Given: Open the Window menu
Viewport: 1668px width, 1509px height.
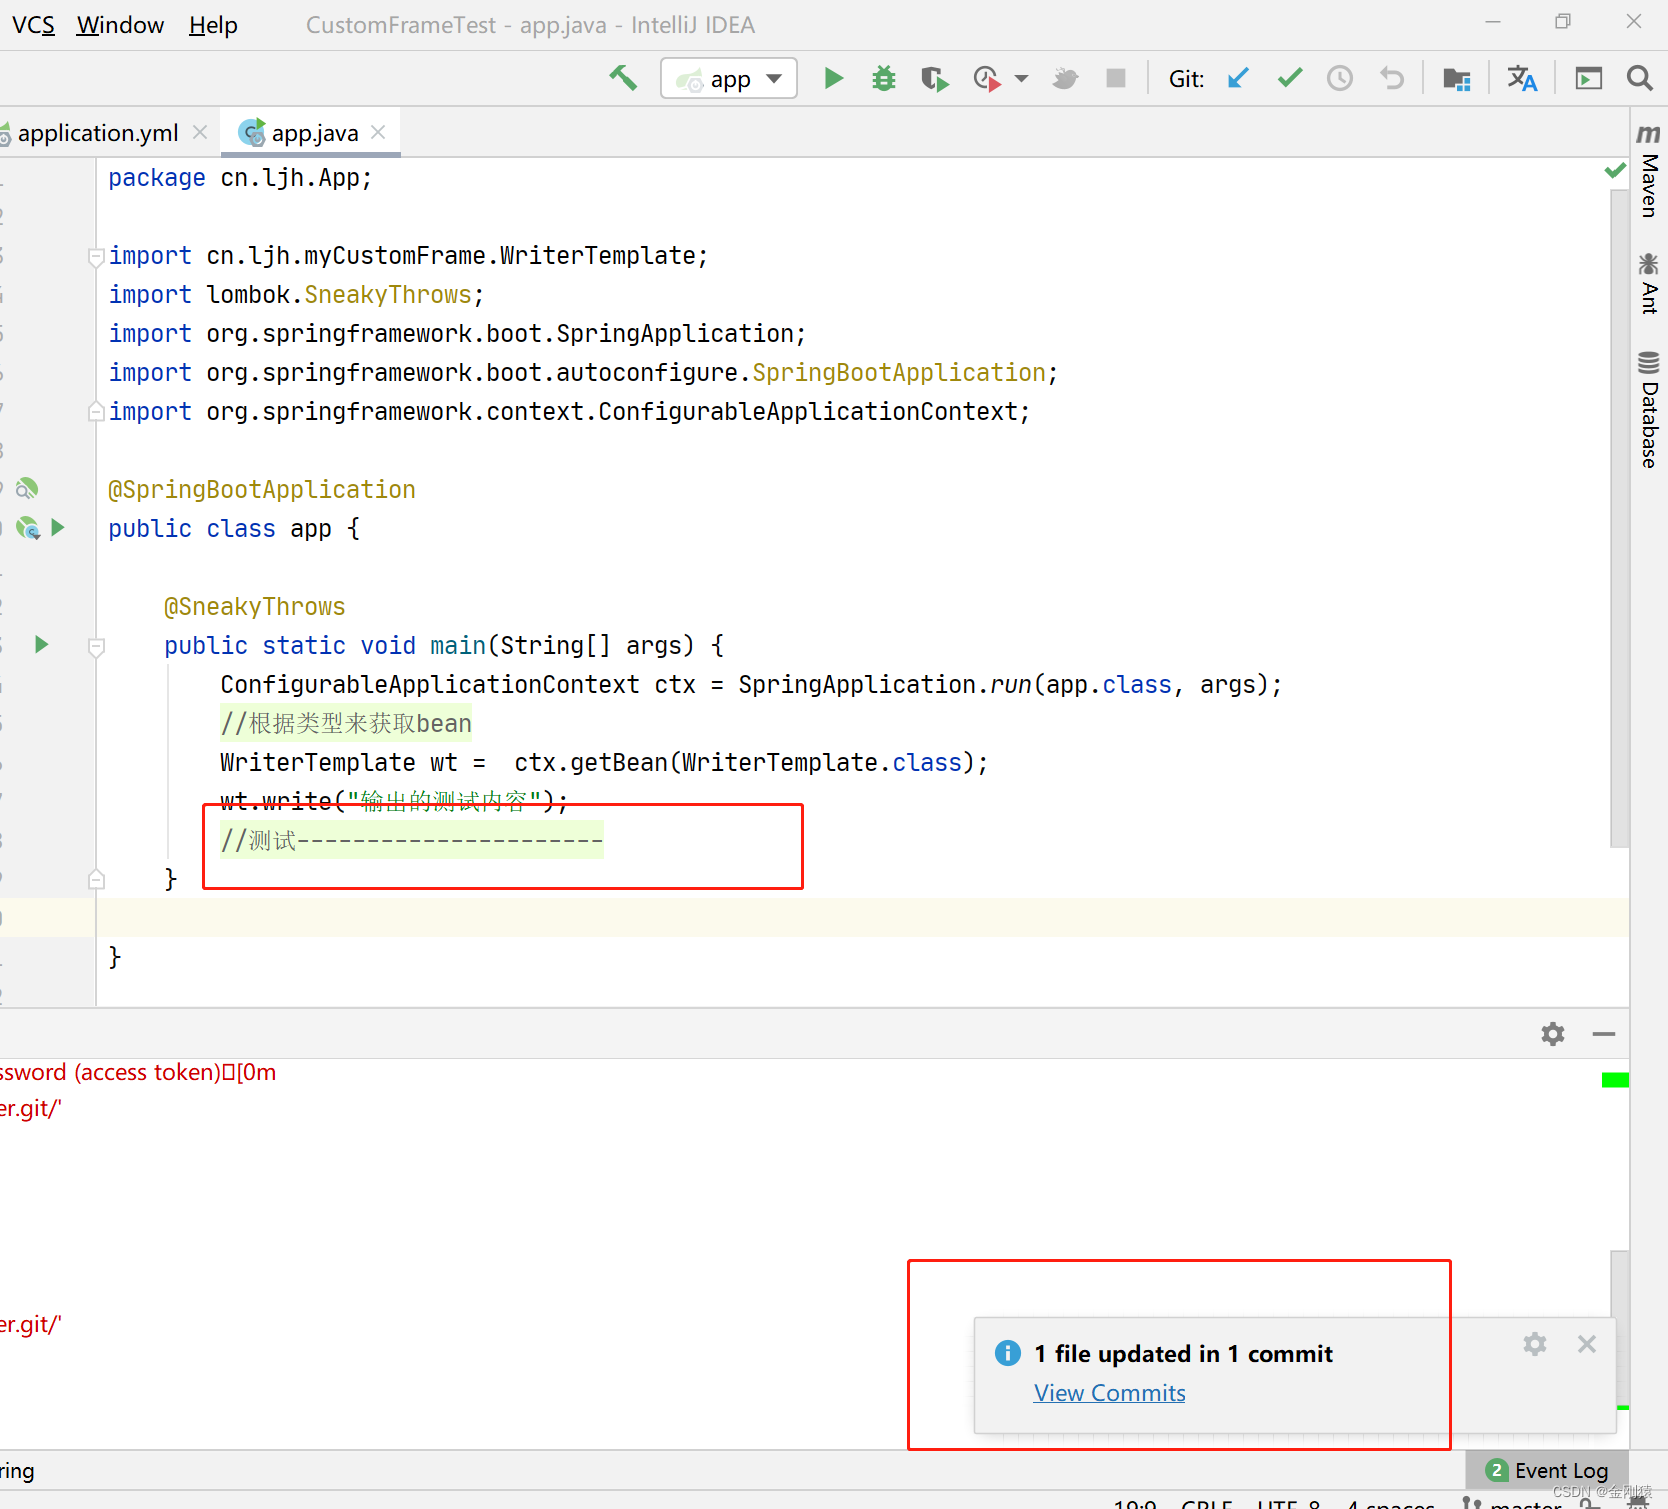Looking at the screenshot, I should 120,25.
